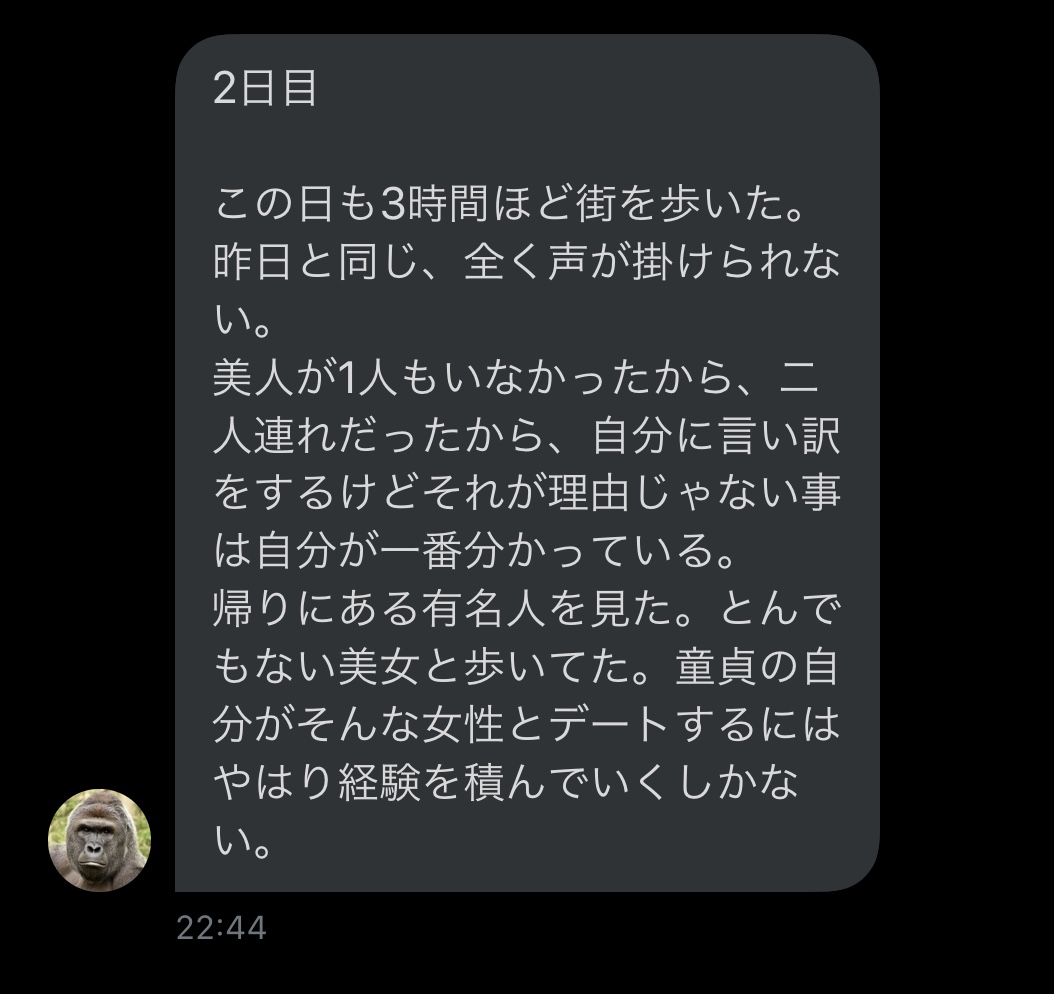Click the line starting '帰りにある有名人を見た'
Viewport: 1054px width, 994px height.
[x=527, y=609]
